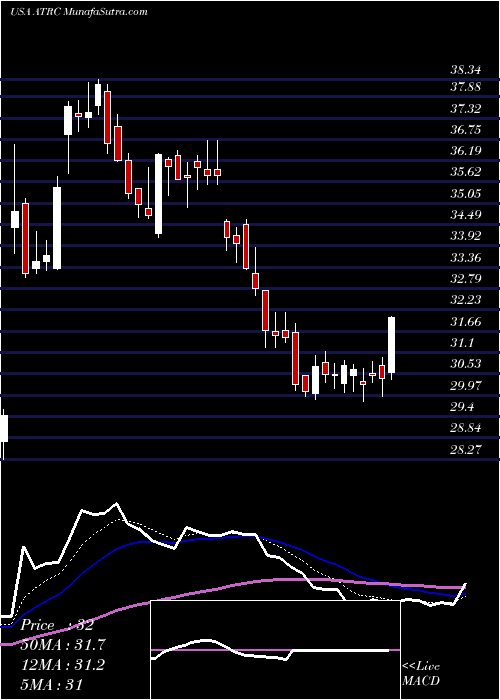The width and height of the screenshot is (500, 700).
Task: Click the 37.88 price axis label
Action: pos(466,87)
